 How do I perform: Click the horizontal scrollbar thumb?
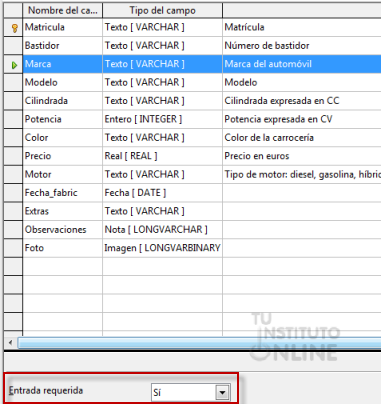click(199, 343)
